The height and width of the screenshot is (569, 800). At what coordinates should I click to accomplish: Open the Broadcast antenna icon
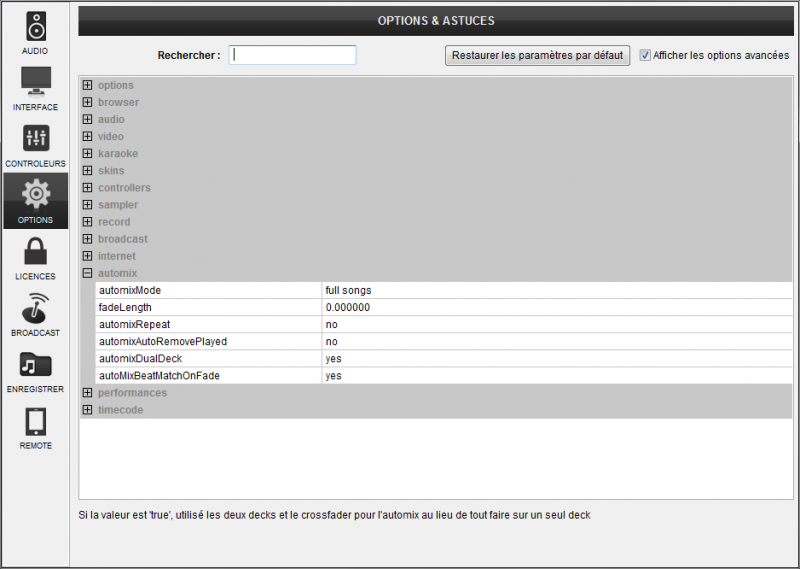click(x=35, y=308)
